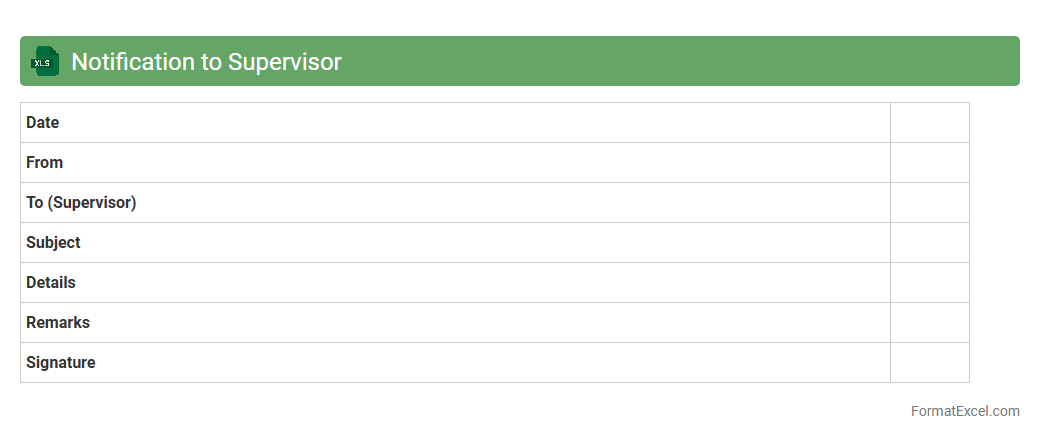This screenshot has height=440, width=1040.
Task: Click empty value cell beside To (Supervisor)
Action: click(929, 203)
